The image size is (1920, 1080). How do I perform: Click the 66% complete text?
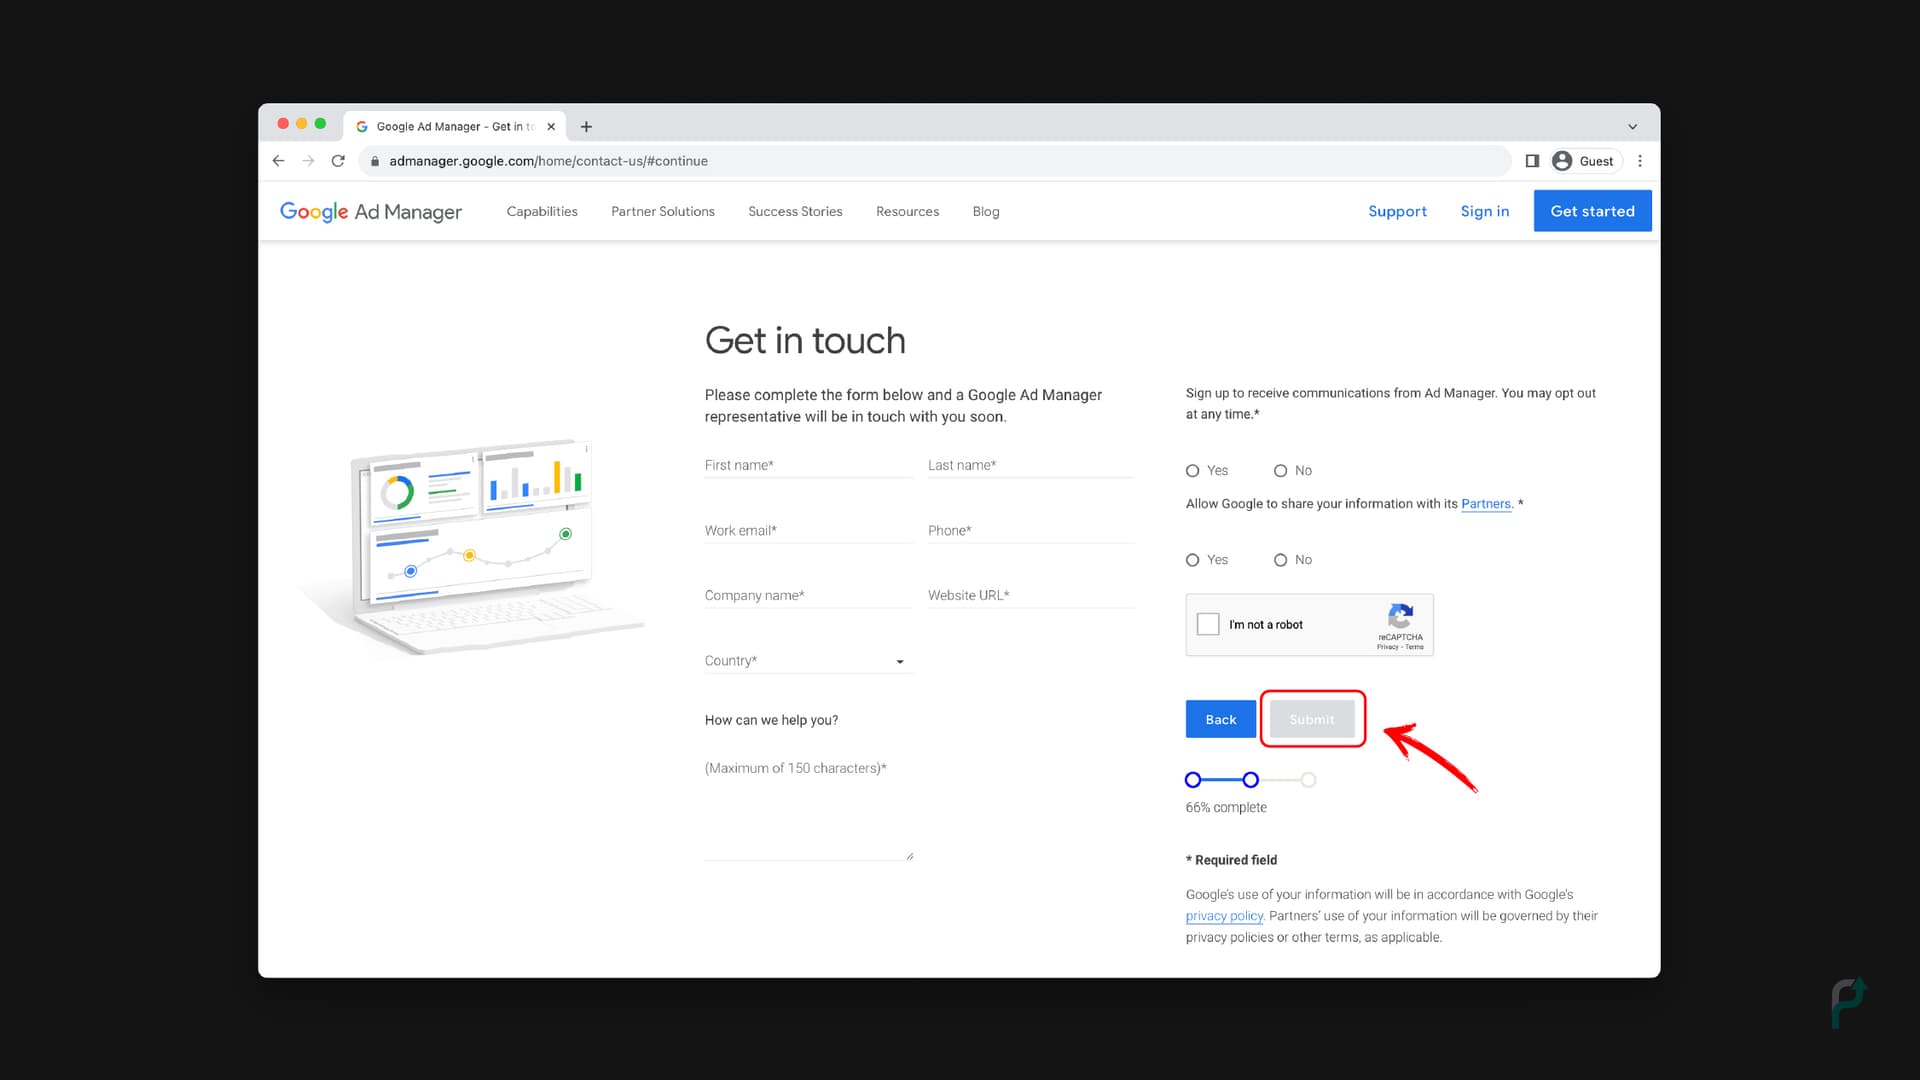pyautogui.click(x=1226, y=808)
